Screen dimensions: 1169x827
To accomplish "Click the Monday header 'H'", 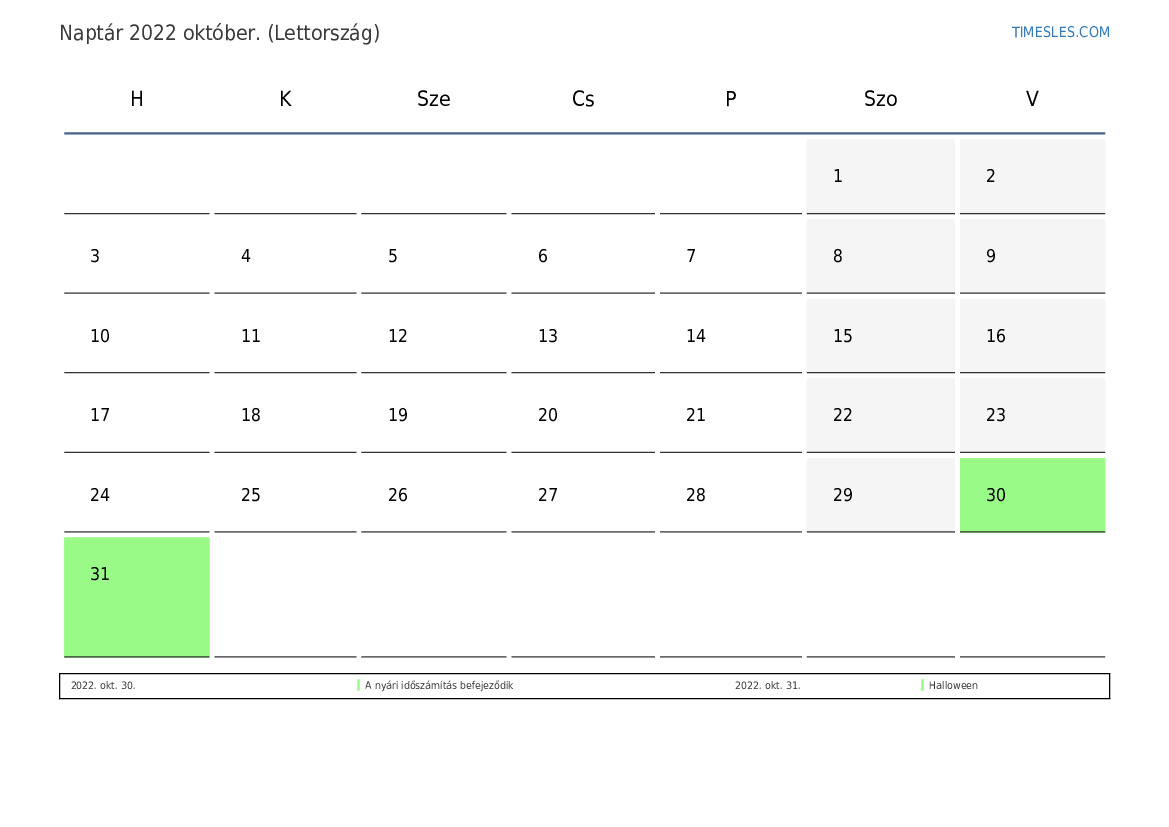I will tap(137, 99).
